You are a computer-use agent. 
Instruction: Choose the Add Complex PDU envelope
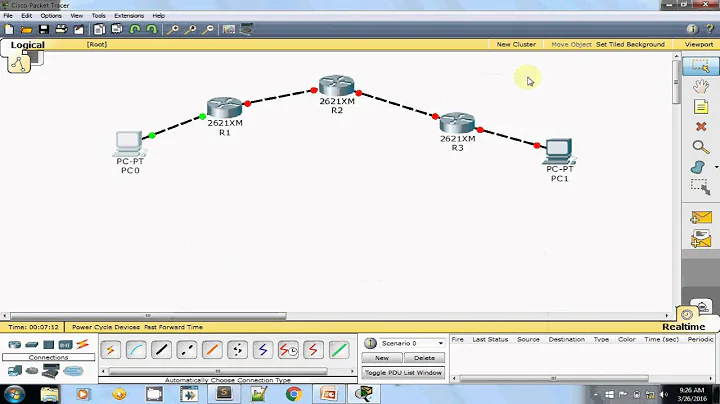pyautogui.click(x=701, y=239)
